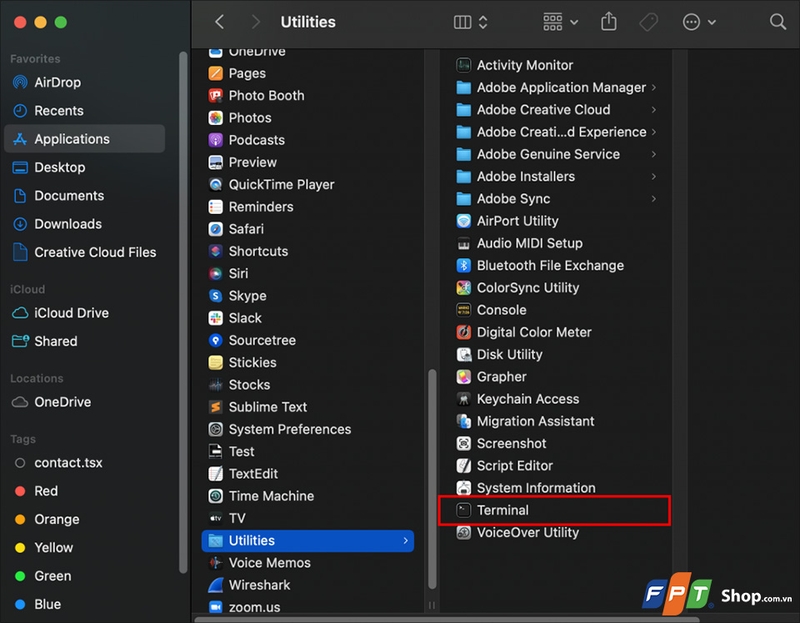Click the Disk Utility icon
Screen dimensions: 800x623
(463, 355)
